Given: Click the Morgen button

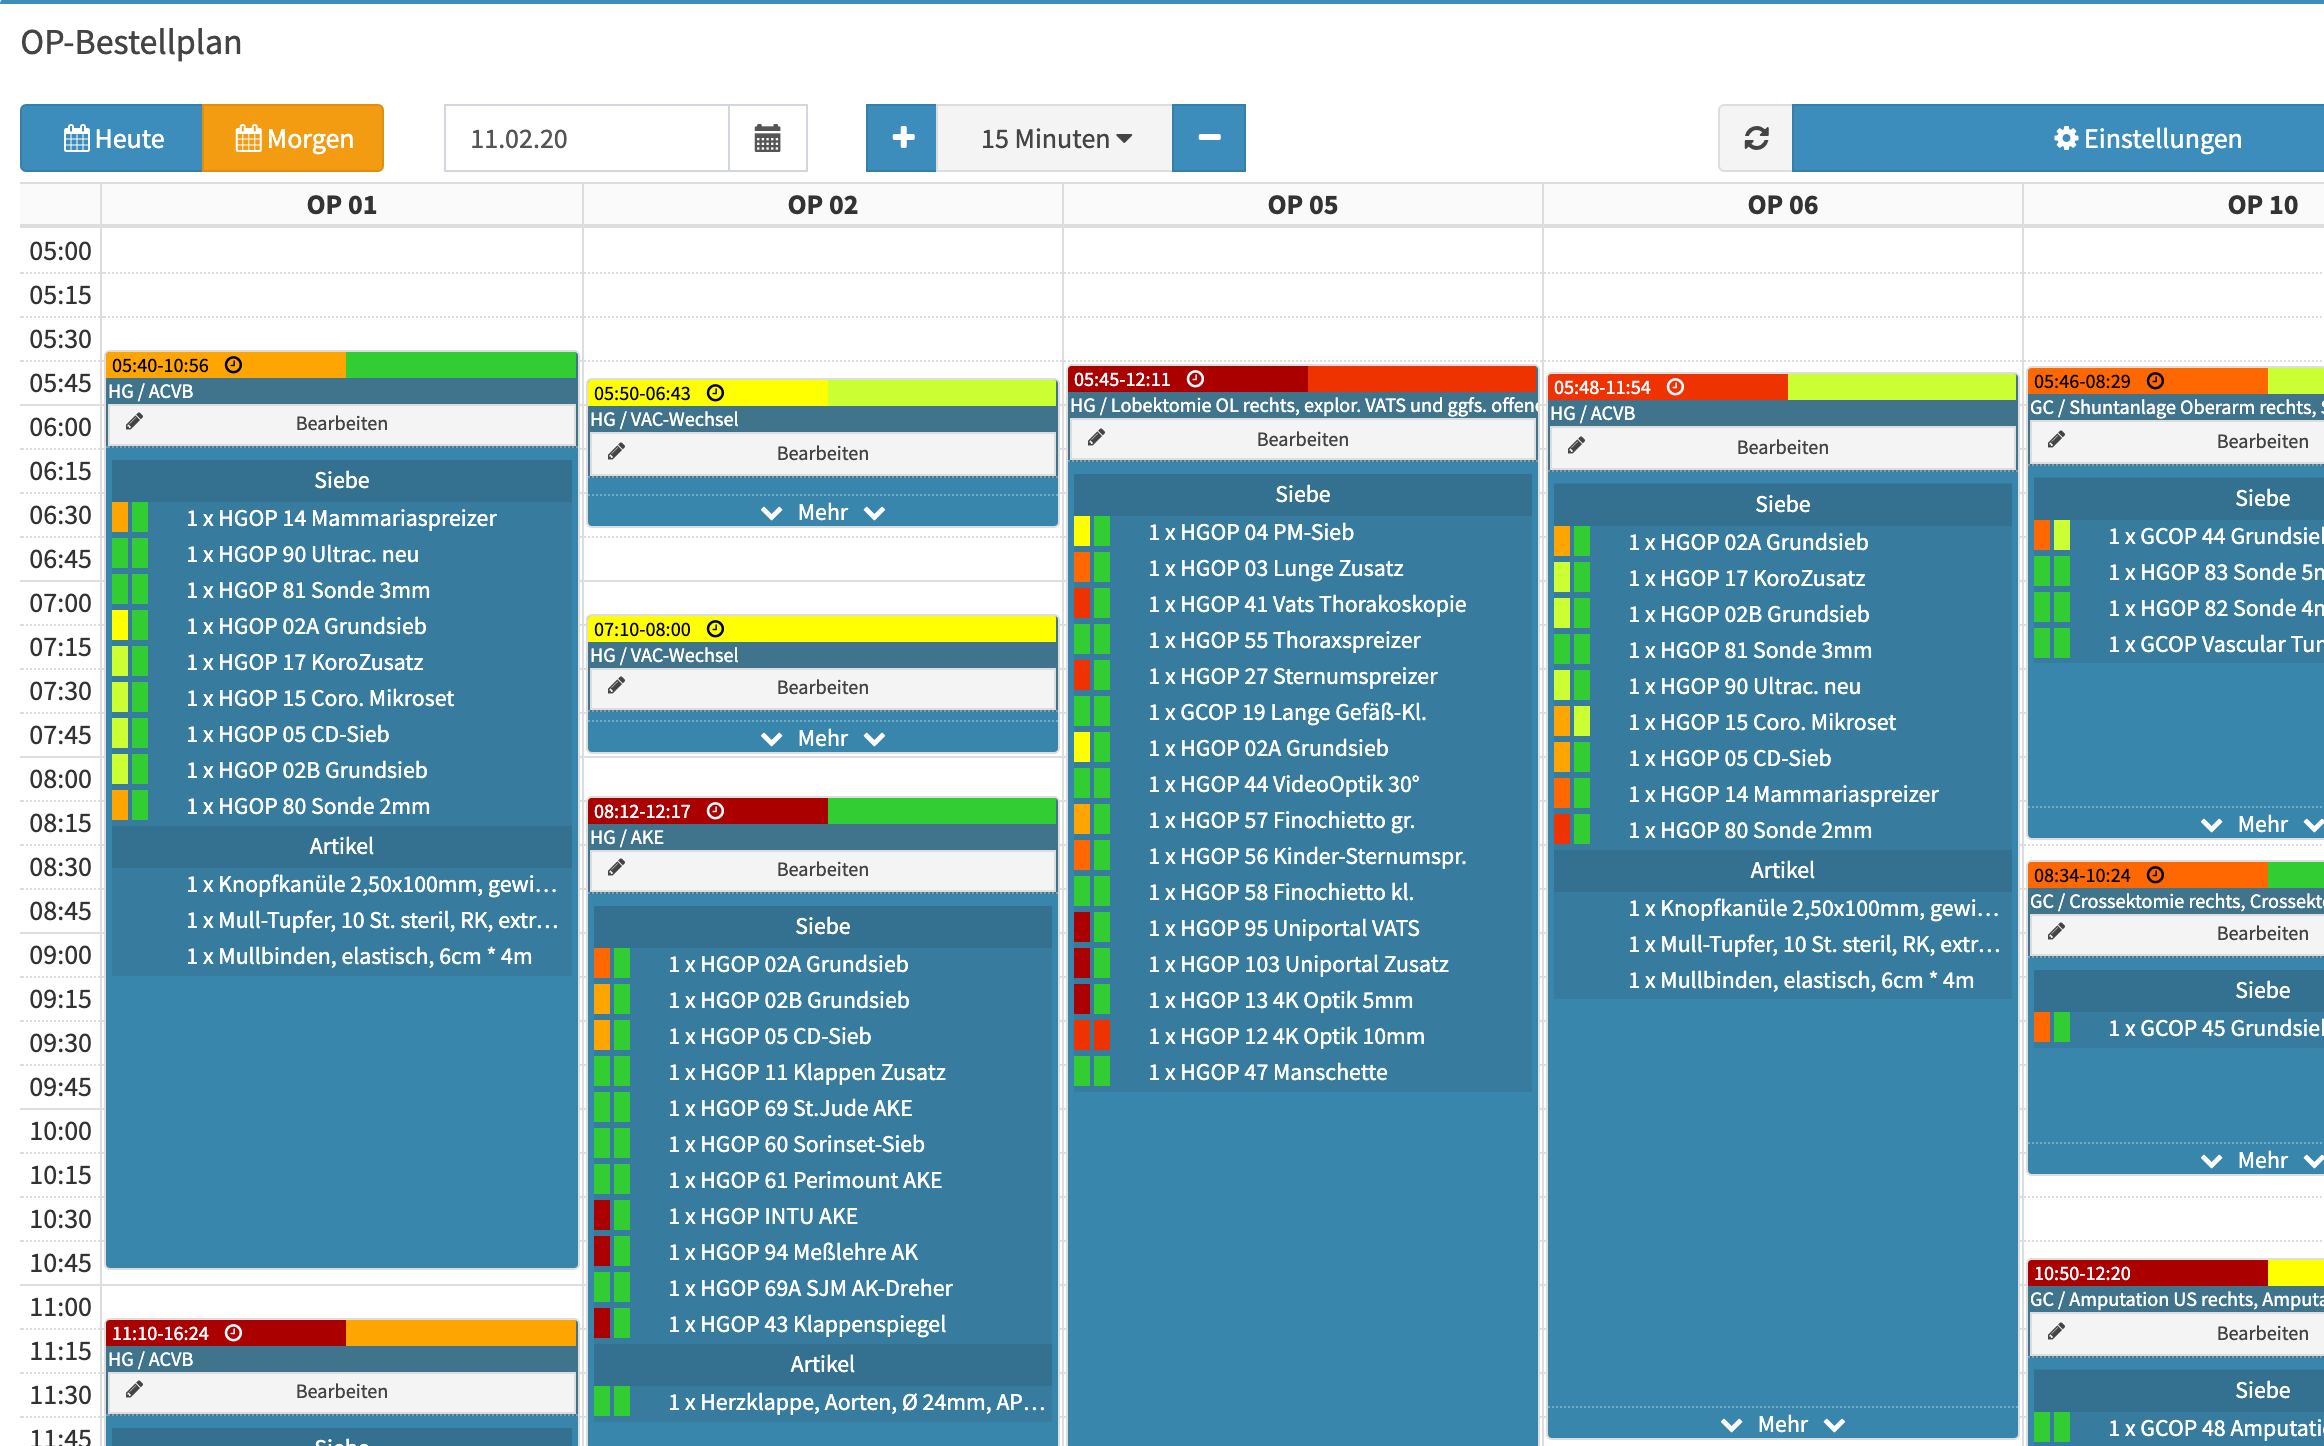Looking at the screenshot, I should pyautogui.click(x=293, y=138).
